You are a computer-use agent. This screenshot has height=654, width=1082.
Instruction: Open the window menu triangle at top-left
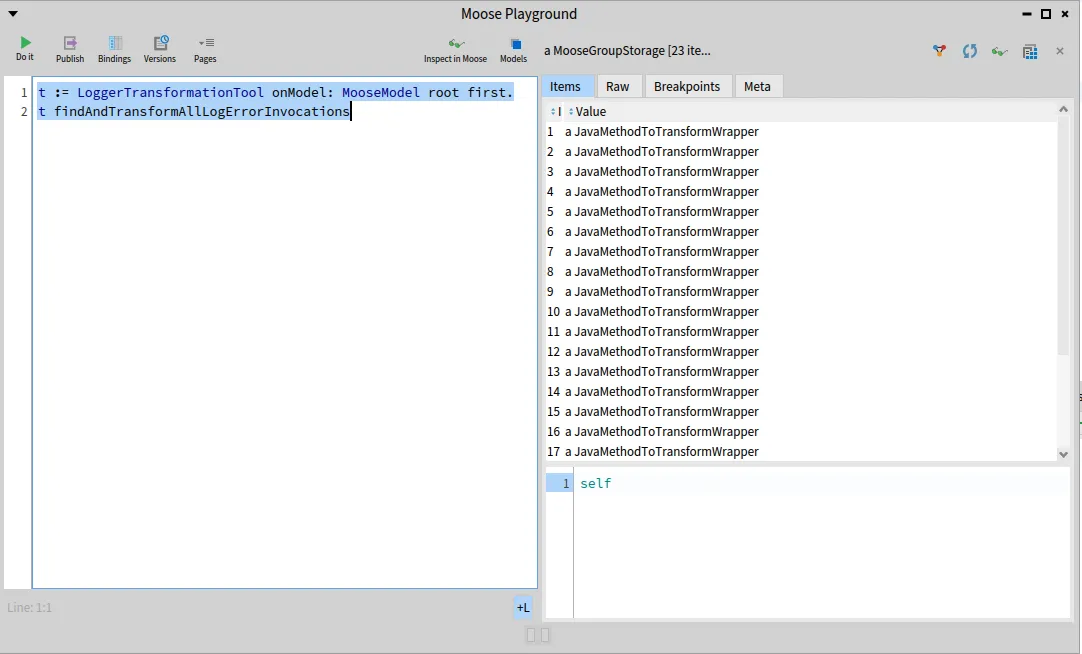(x=13, y=13)
